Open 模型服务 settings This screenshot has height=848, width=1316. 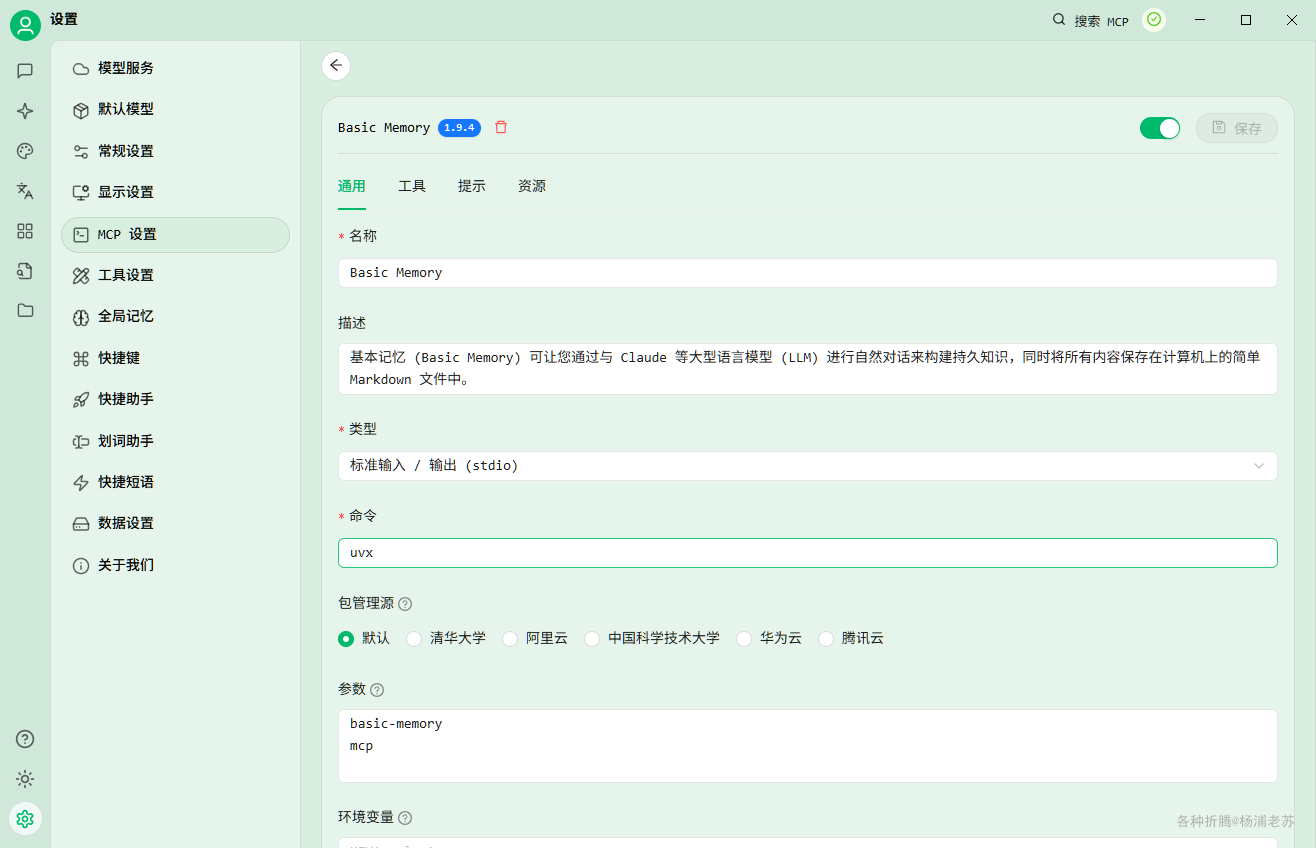coord(175,68)
